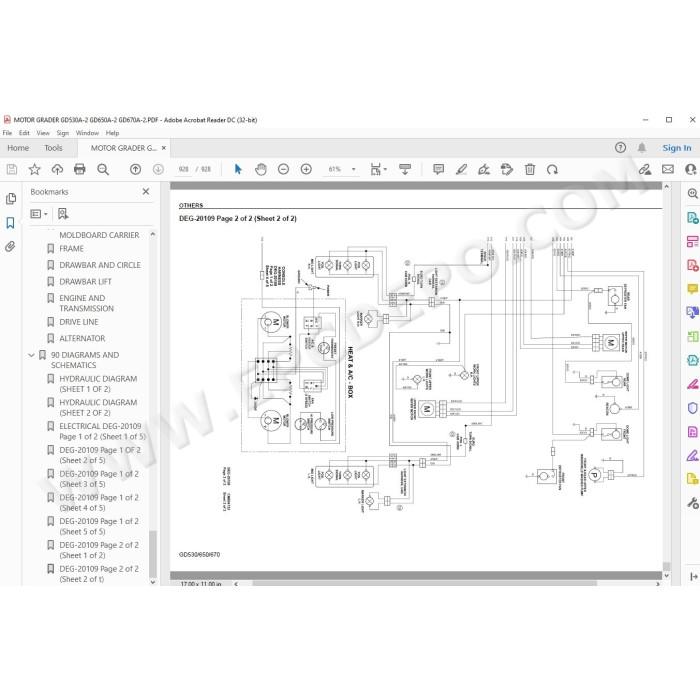Screen dimensions: 700x700
Task: Open the Add comment sticky note tool
Action: click(438, 169)
